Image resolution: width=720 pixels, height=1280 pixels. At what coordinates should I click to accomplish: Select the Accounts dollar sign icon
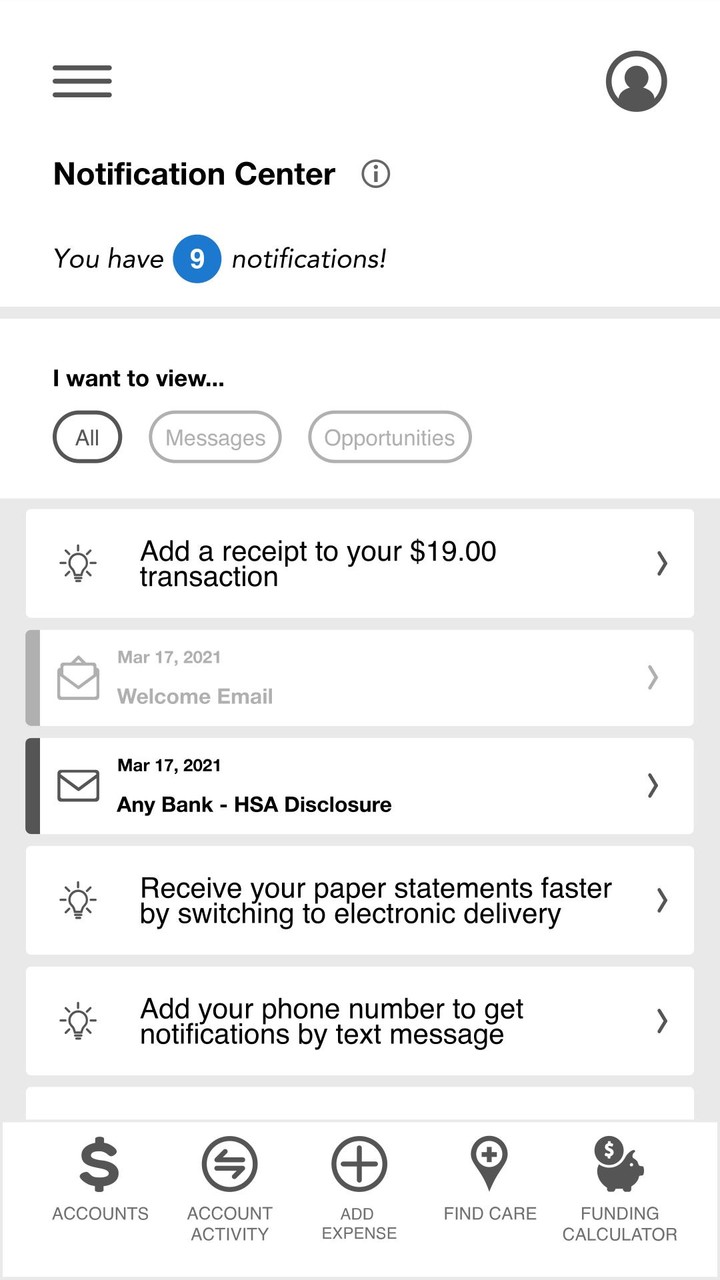[99, 1163]
